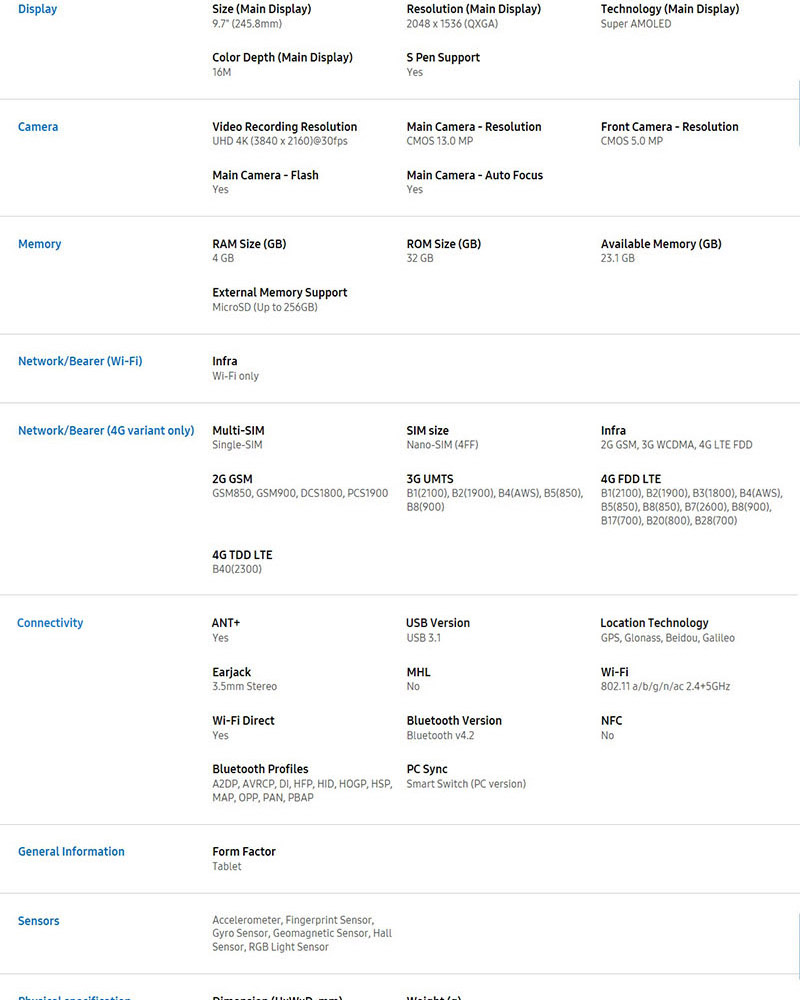Select the "3G UMTS" label
The image size is (800, 1000).
430,480
